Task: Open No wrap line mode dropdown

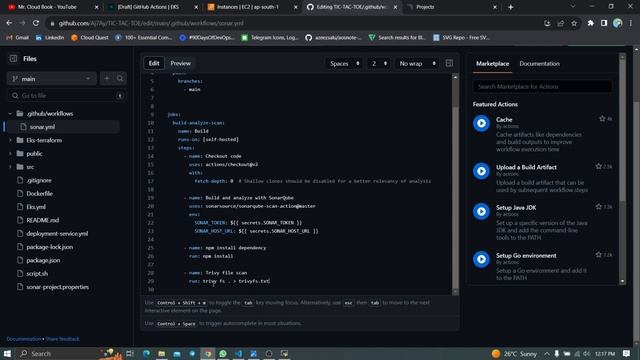Action: click(417, 63)
